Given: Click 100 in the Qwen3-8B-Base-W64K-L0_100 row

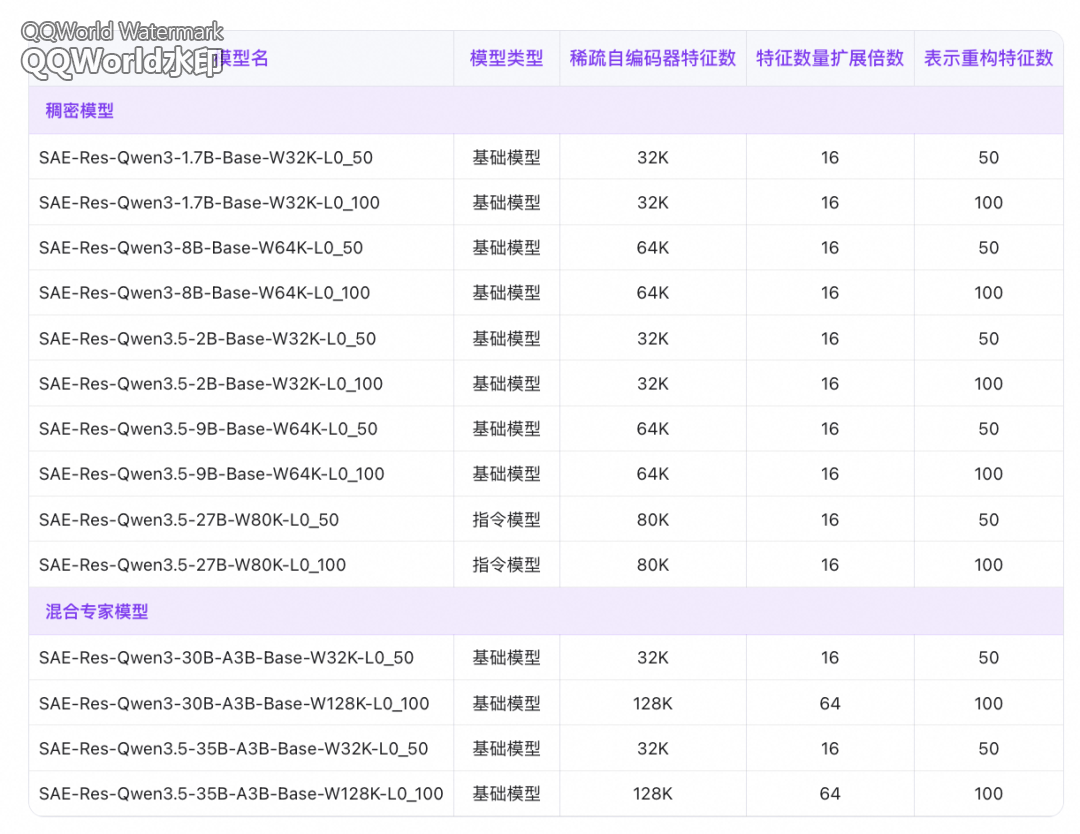Looking at the screenshot, I should 988,293.
